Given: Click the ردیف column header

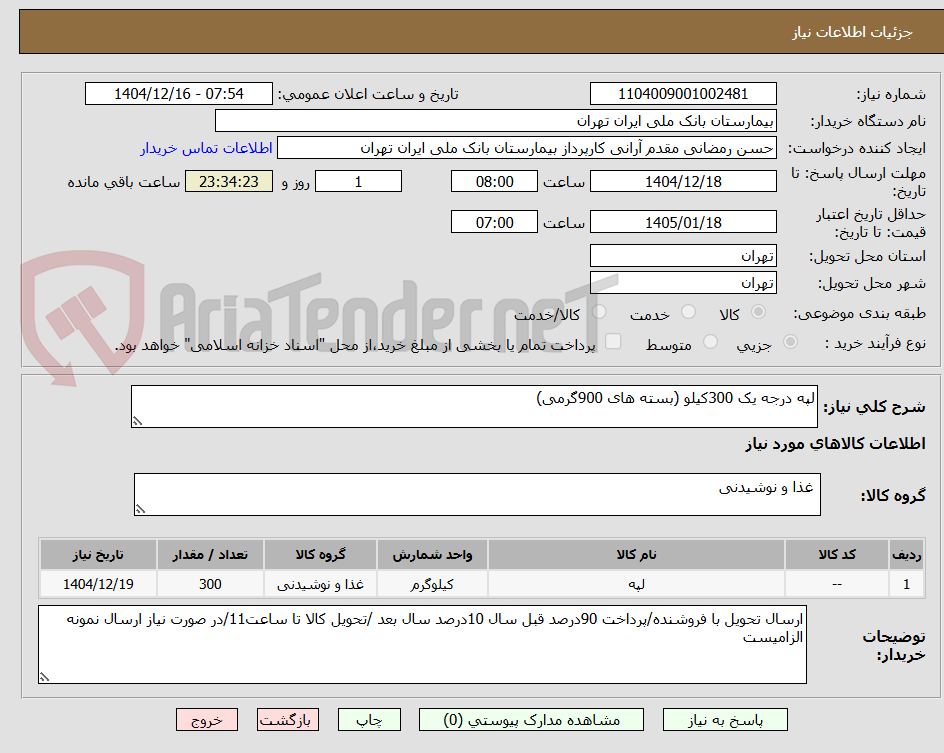Looking at the screenshot, I should (907, 554).
